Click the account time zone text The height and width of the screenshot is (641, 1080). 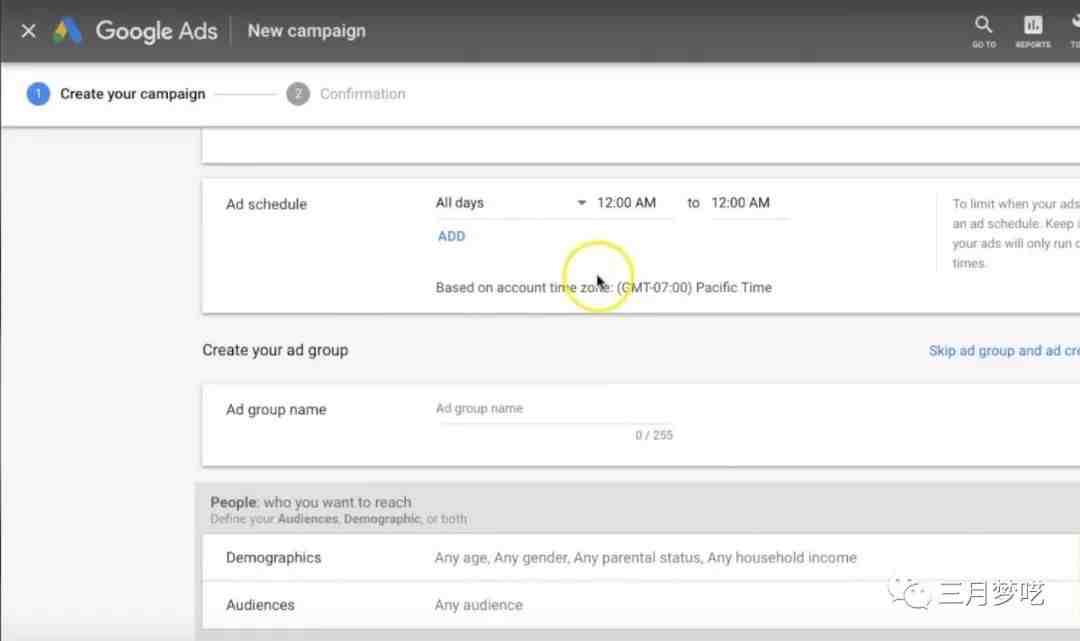(603, 288)
